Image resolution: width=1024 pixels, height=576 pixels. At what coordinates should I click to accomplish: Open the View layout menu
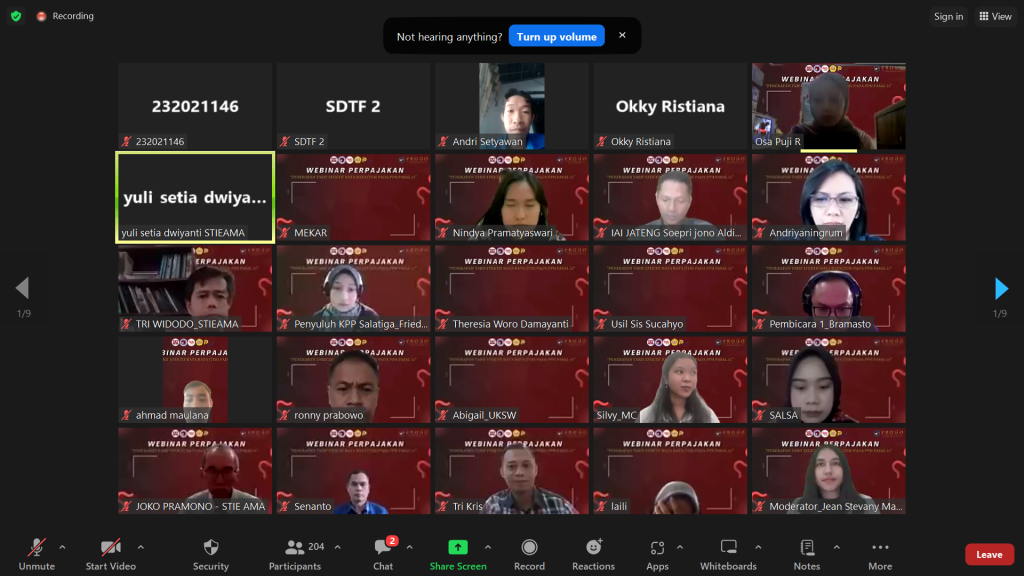tap(995, 16)
